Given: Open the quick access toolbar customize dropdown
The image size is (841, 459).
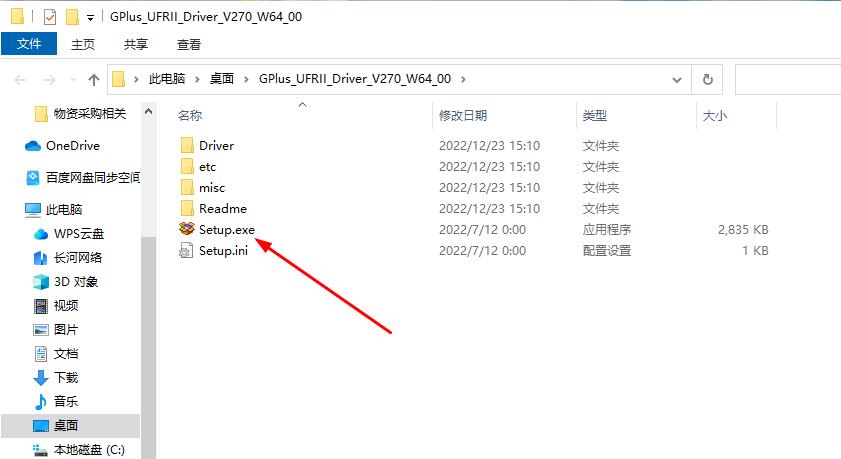Looking at the screenshot, I should [91, 18].
